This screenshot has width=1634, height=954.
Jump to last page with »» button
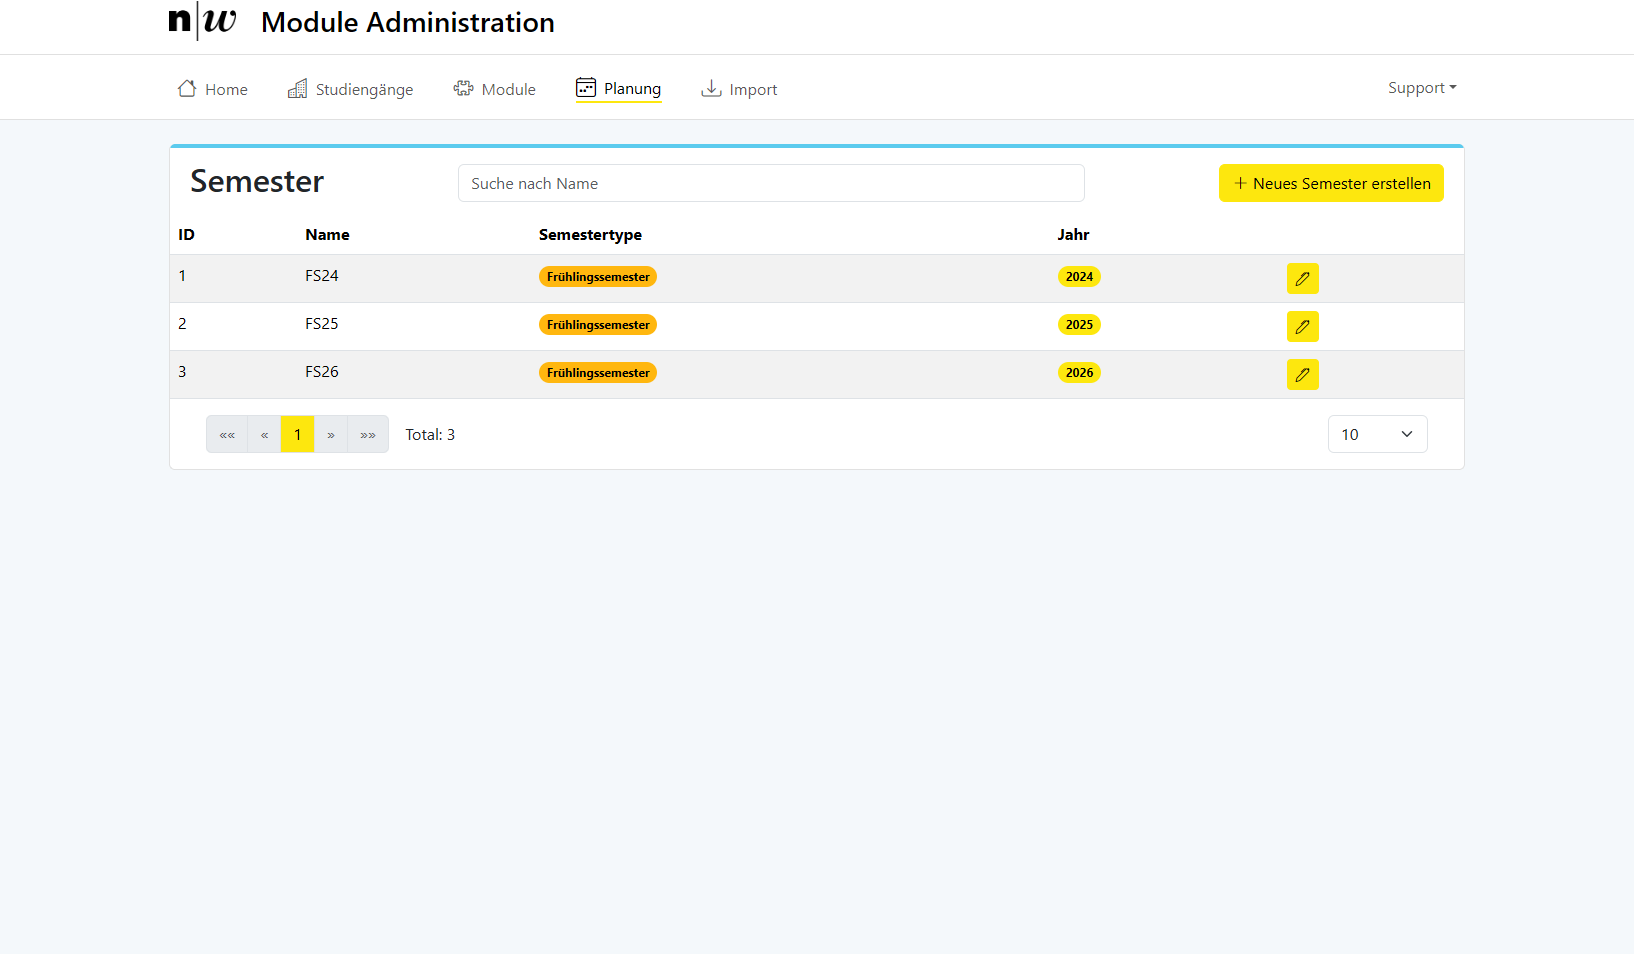(x=368, y=434)
